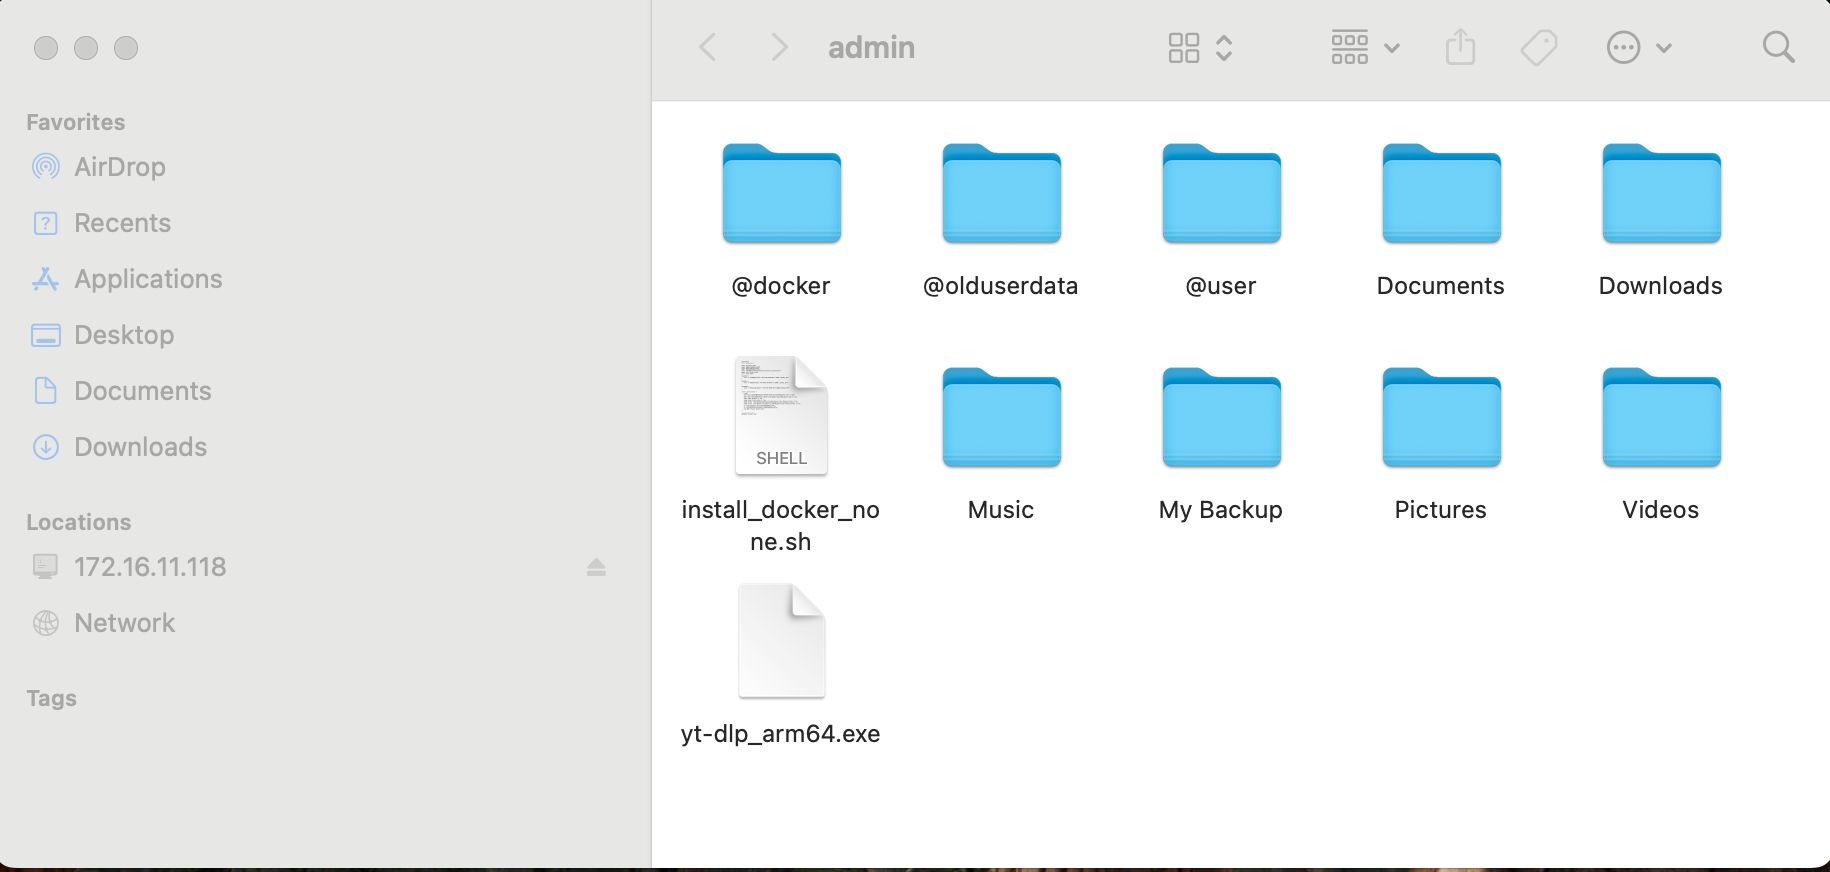
Task: Go to Network location
Action: (124, 623)
